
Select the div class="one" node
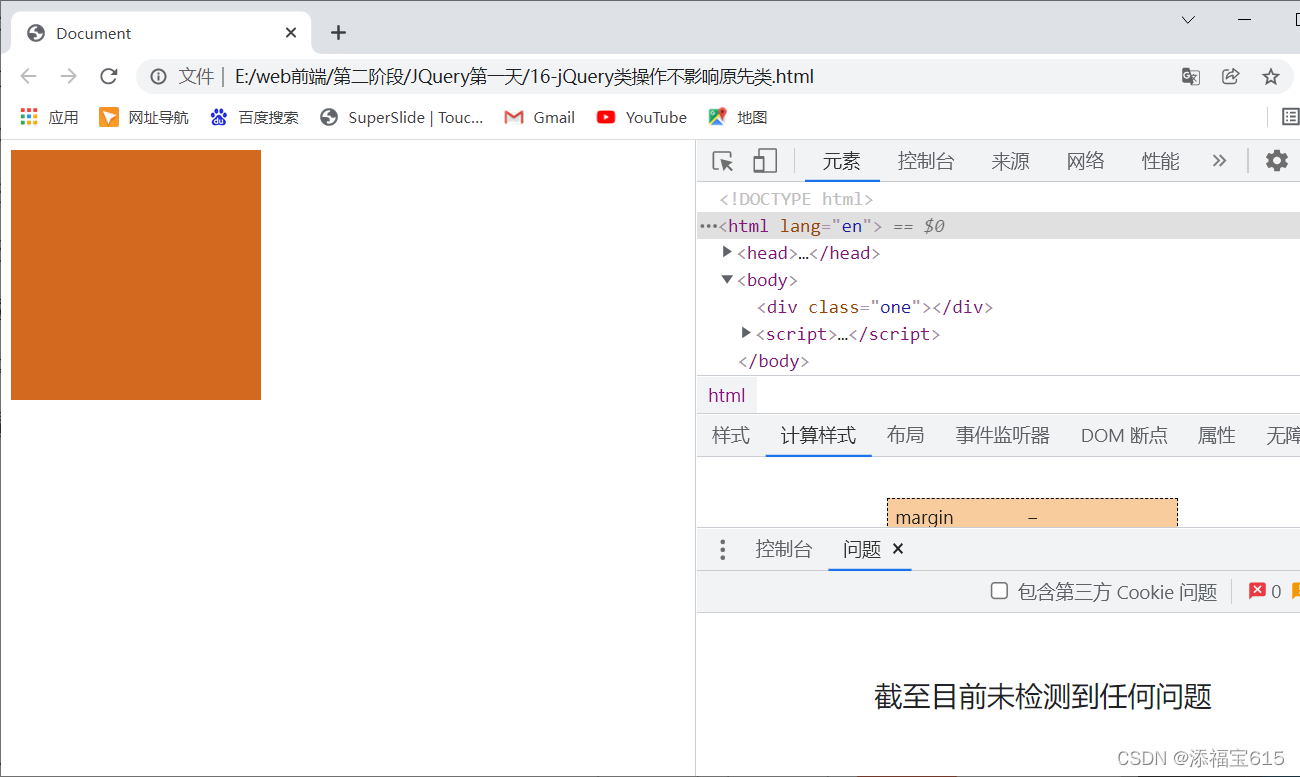coord(875,307)
